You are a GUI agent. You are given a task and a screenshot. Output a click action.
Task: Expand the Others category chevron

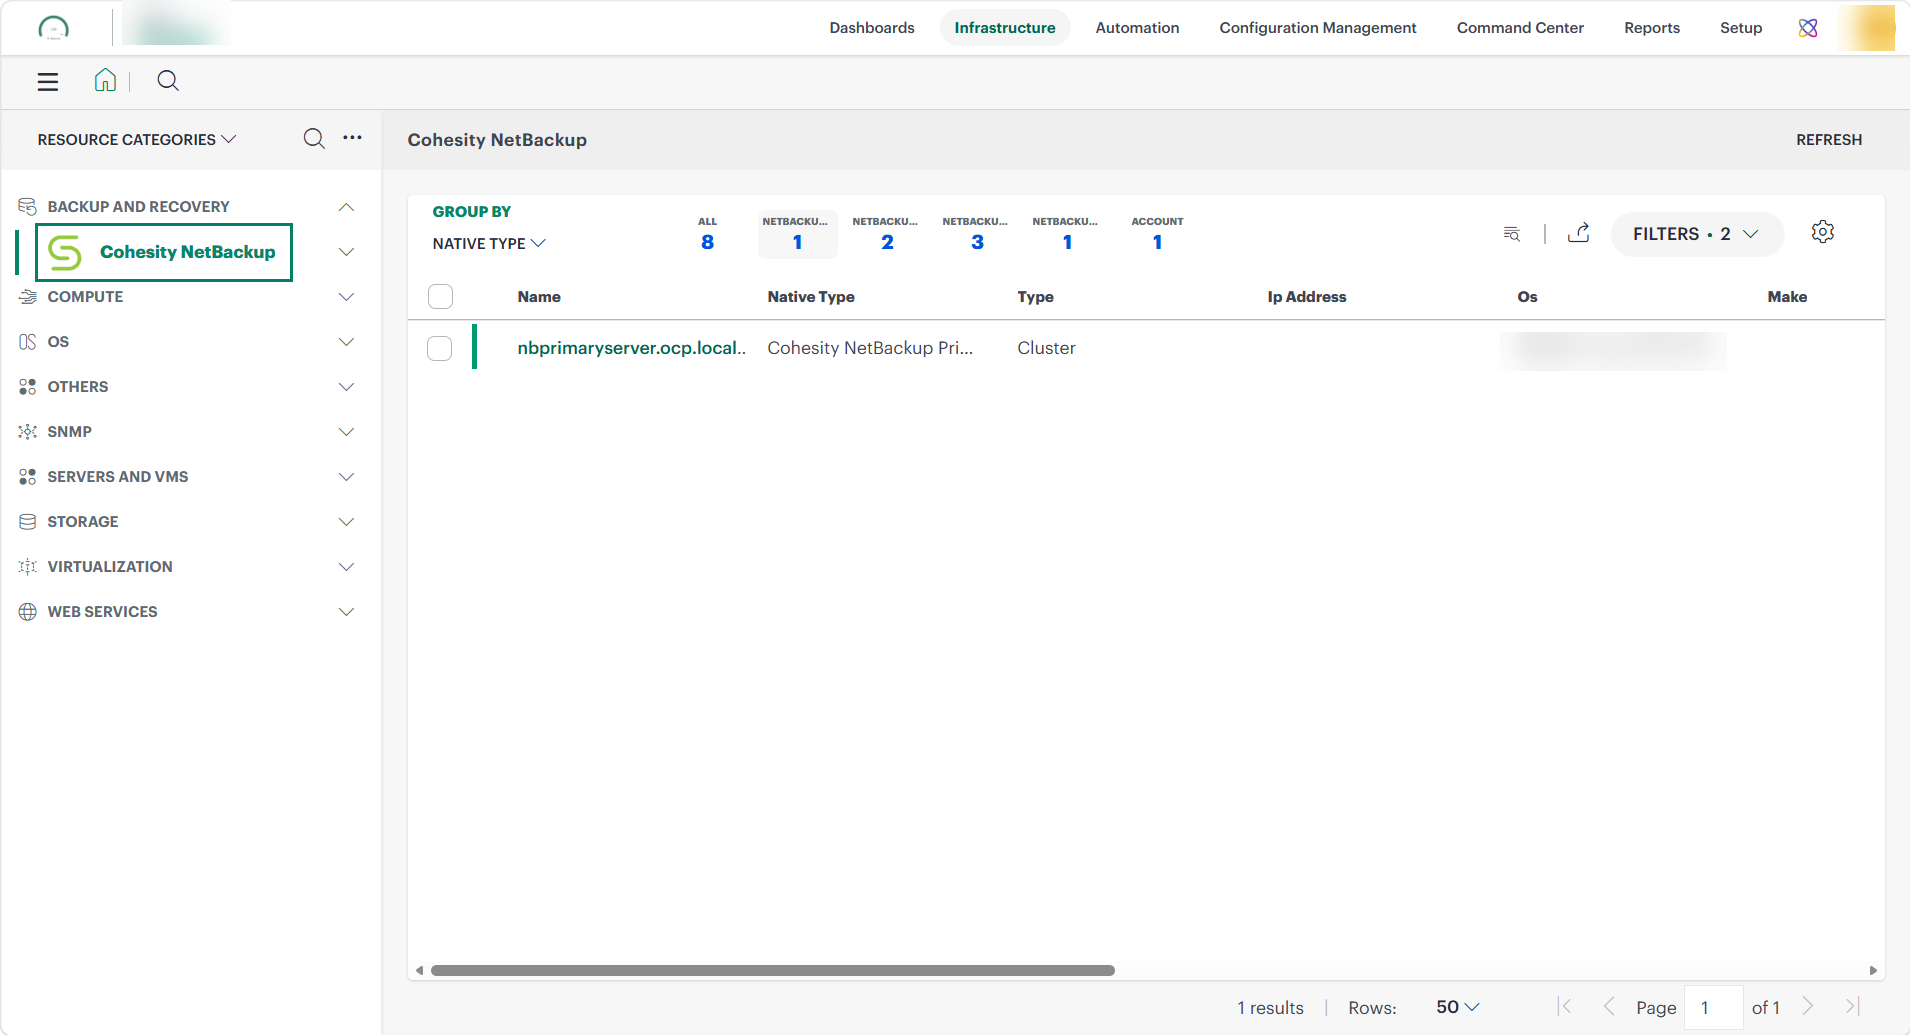point(346,387)
